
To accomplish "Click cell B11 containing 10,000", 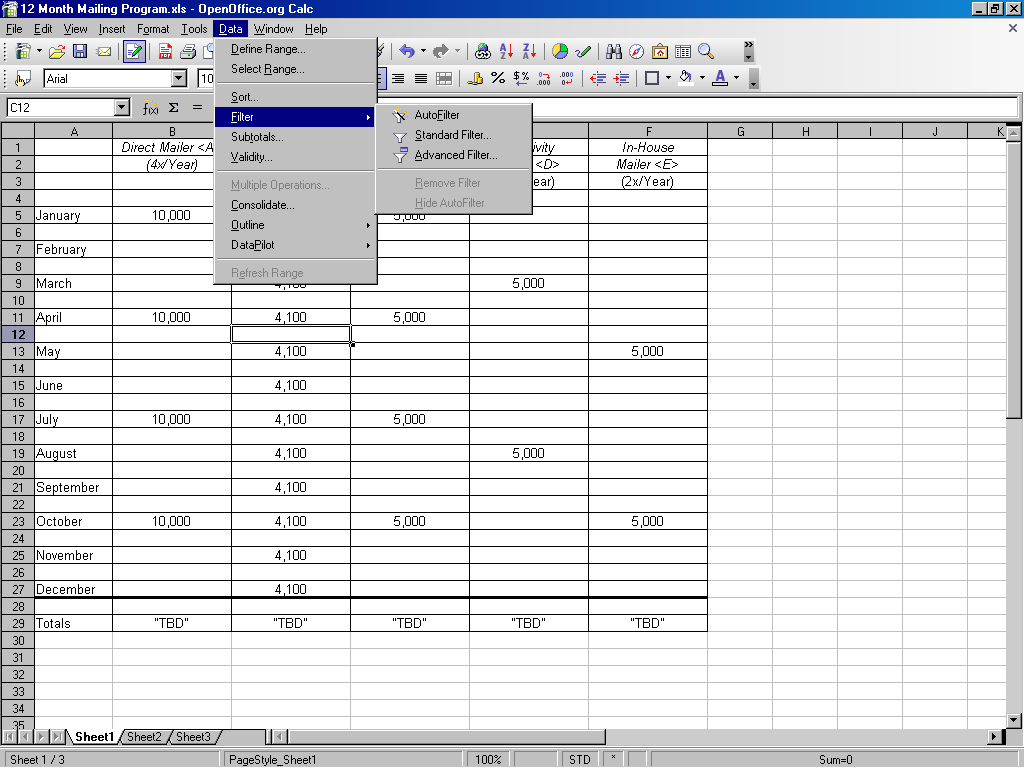I will [x=171, y=317].
